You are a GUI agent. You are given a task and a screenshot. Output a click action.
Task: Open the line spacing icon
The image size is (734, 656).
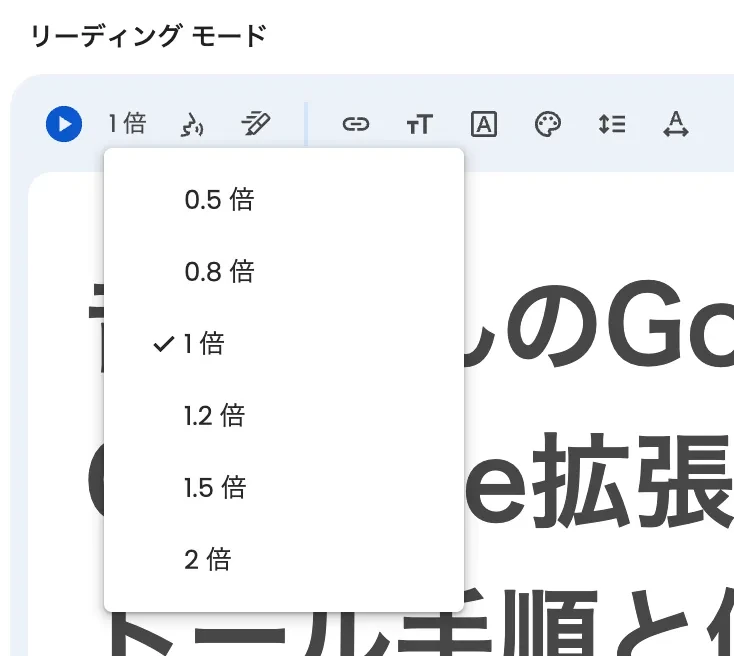612,125
